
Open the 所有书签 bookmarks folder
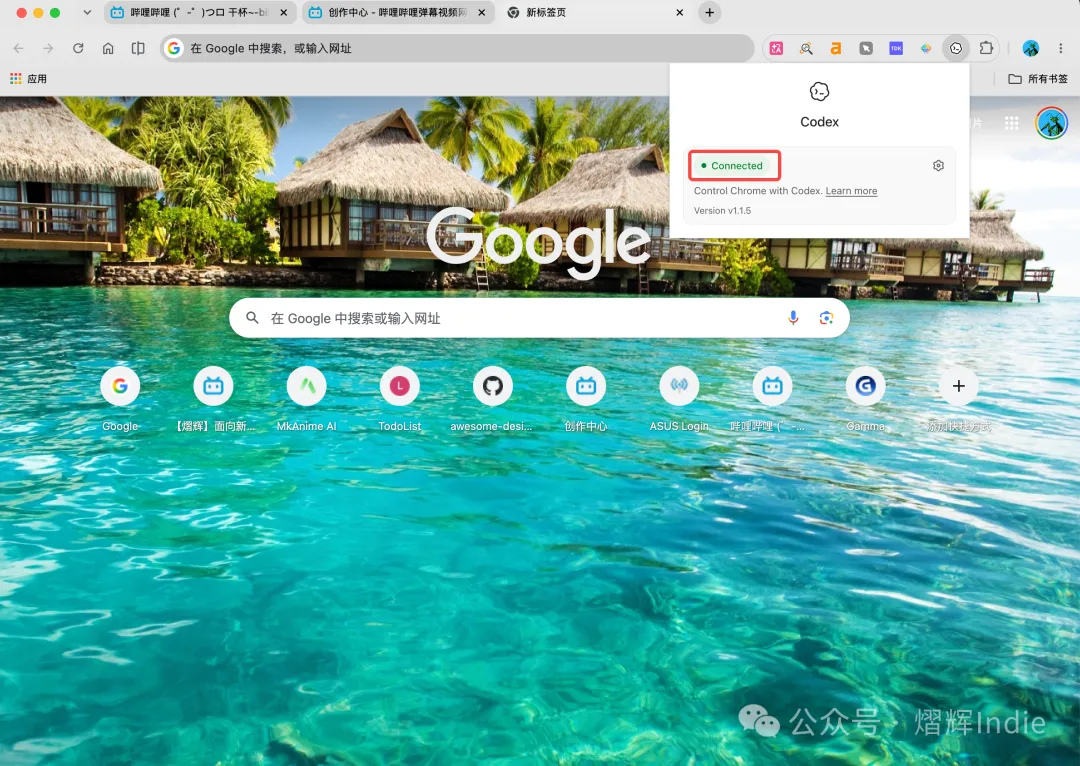tap(1038, 79)
